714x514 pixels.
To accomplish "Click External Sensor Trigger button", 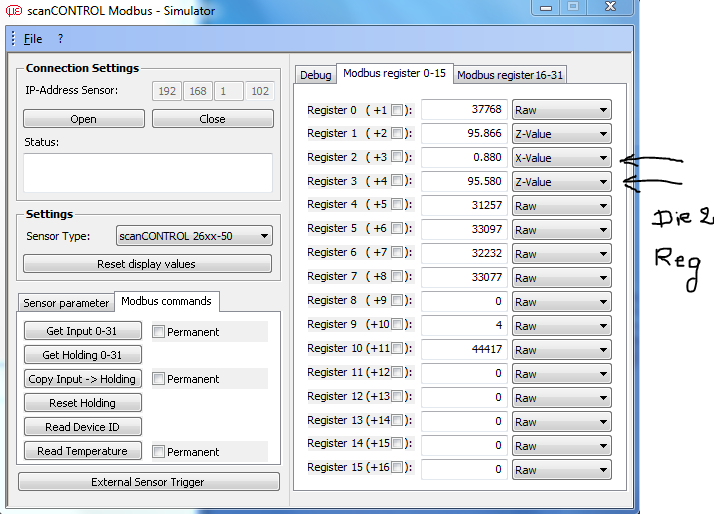I will 148,482.
